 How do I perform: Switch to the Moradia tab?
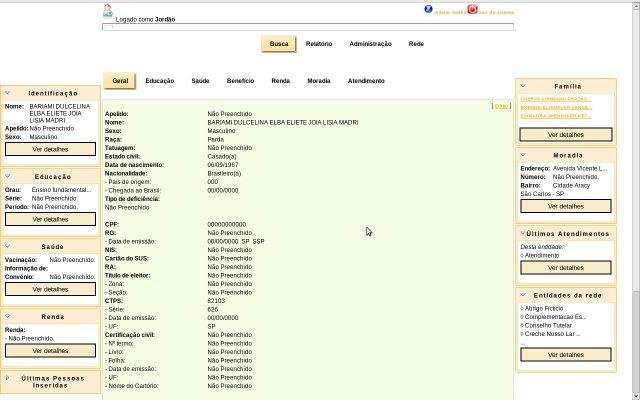point(318,81)
